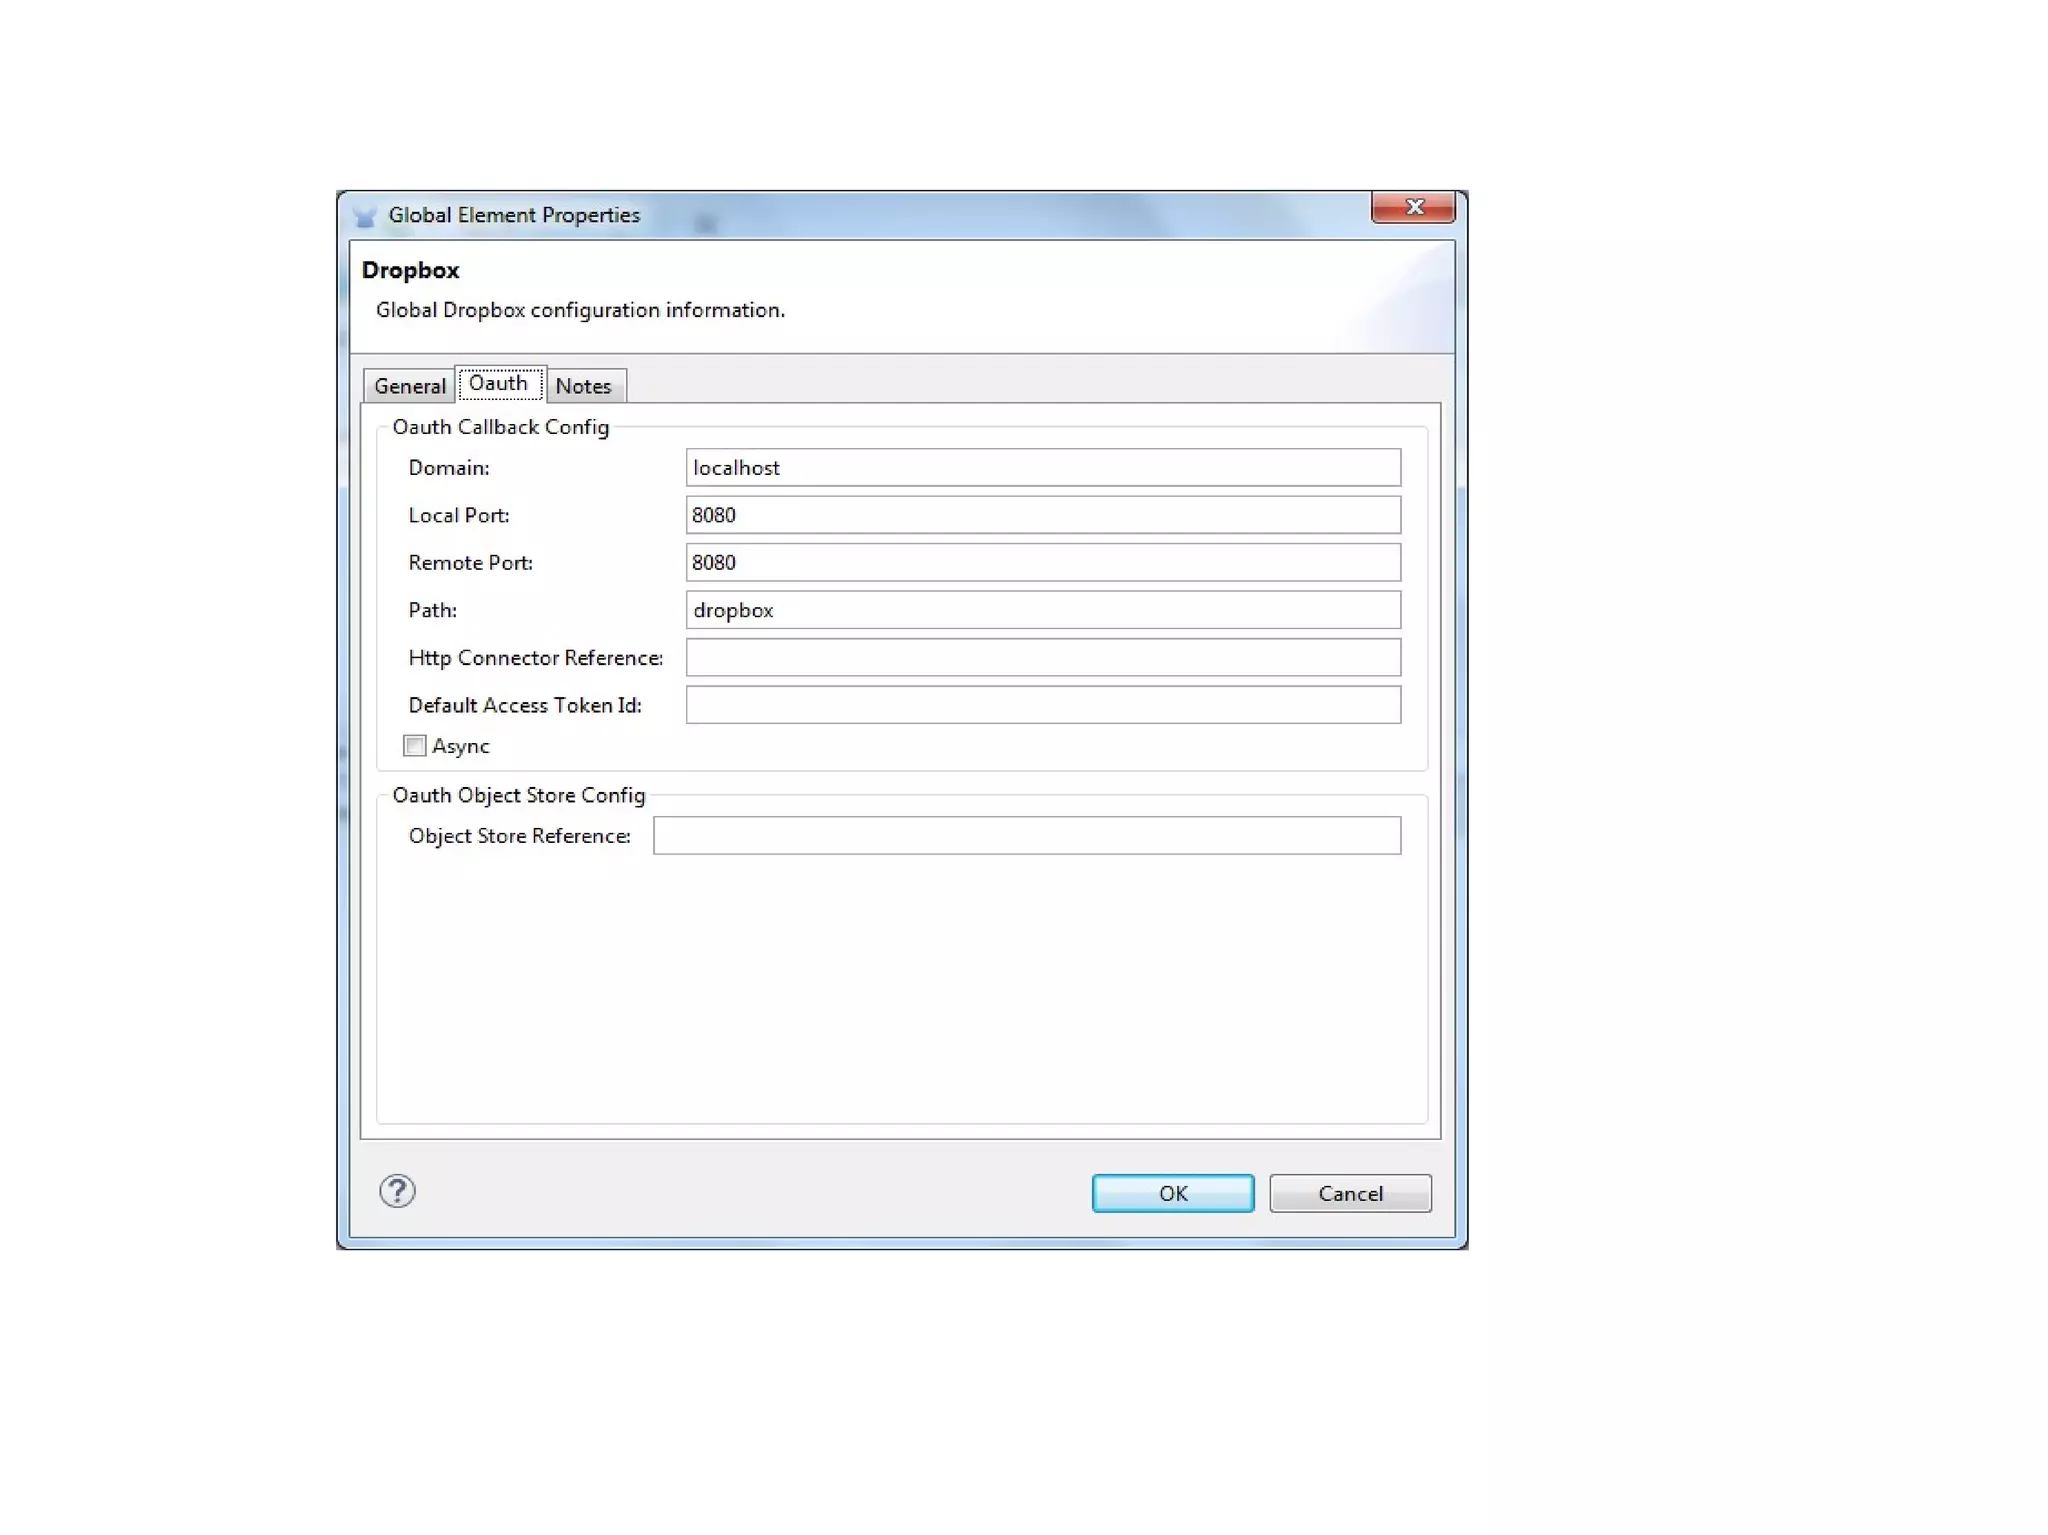Viewport: 2048px width, 1535px height.
Task: Close the Global Element Properties dialog
Action: (1413, 207)
